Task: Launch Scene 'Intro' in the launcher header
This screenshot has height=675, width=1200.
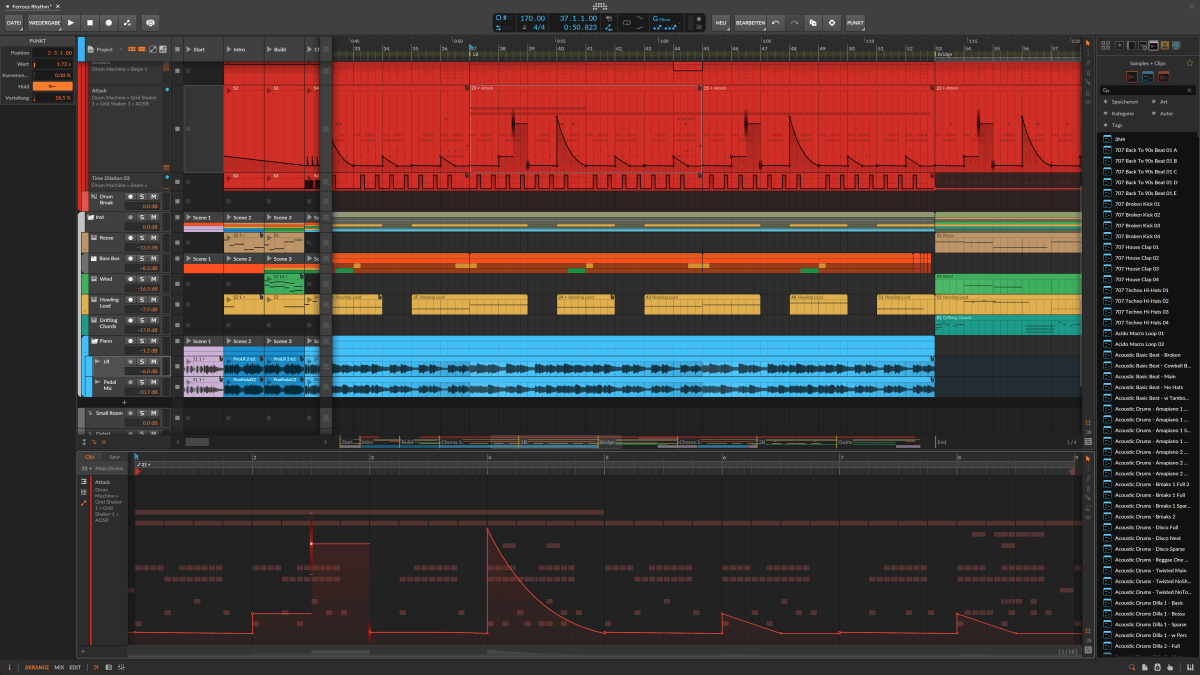Action: pyautogui.click(x=244, y=49)
